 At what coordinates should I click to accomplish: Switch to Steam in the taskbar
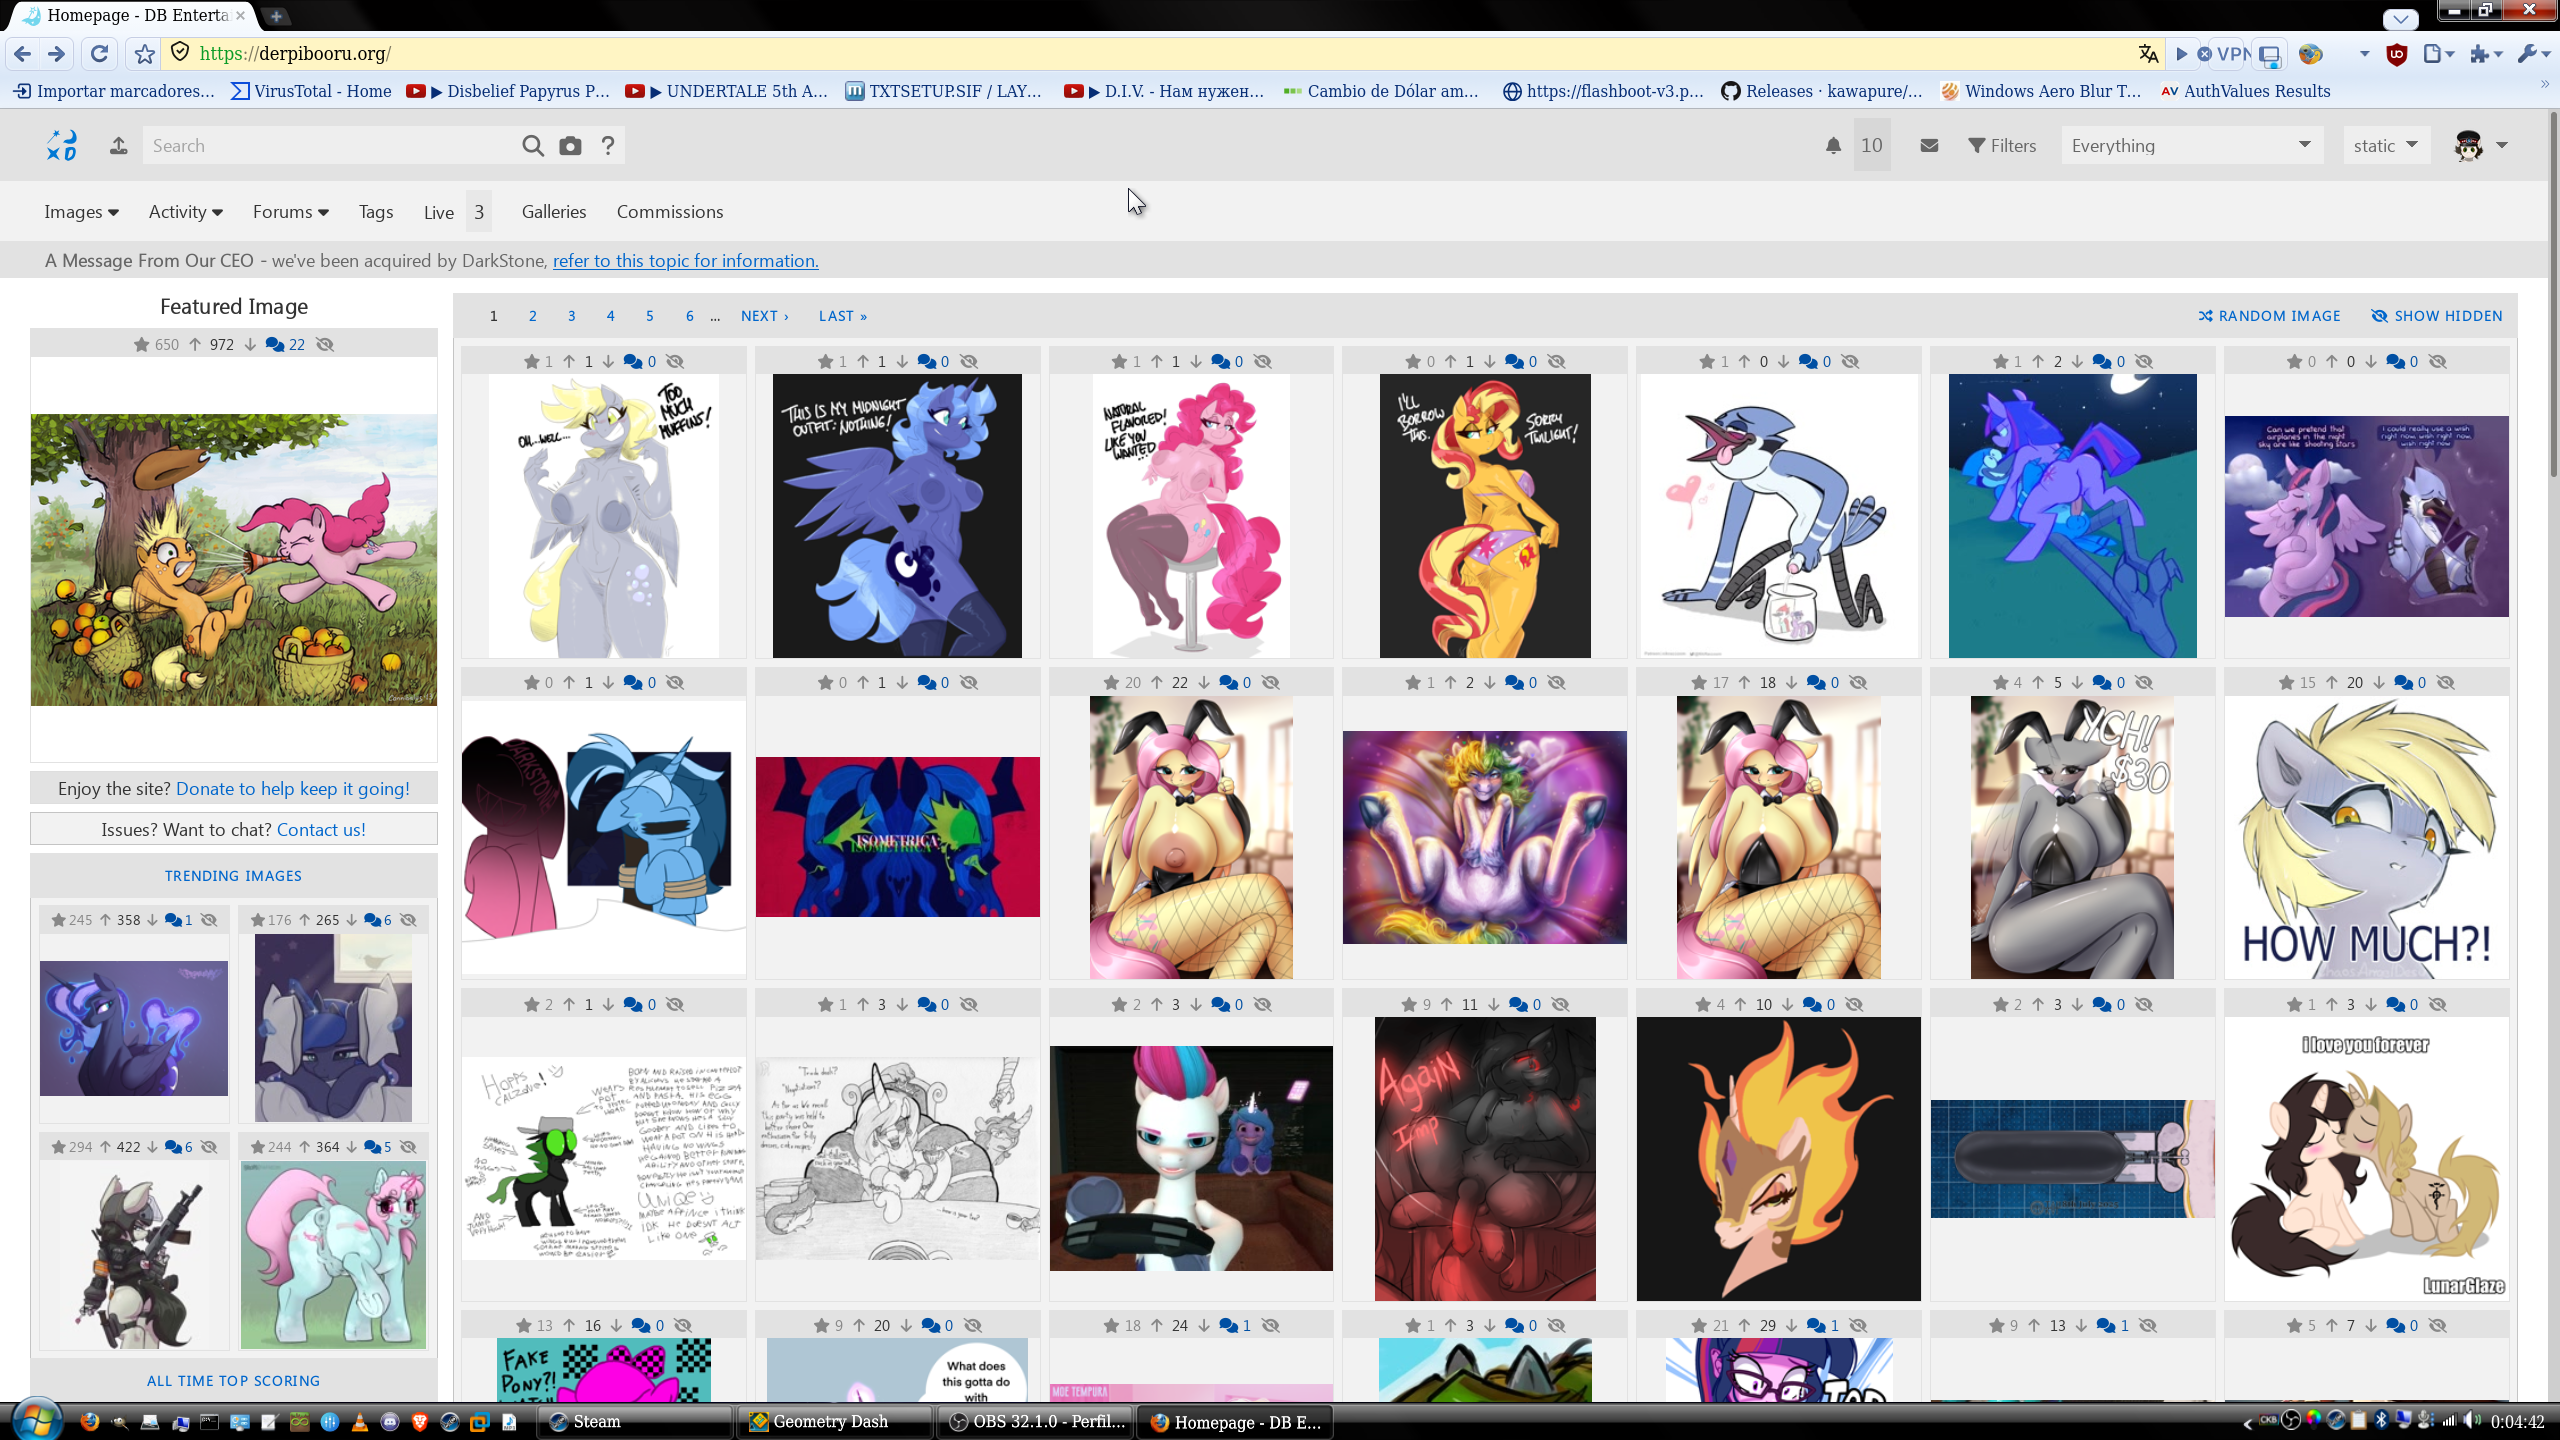coord(634,1421)
